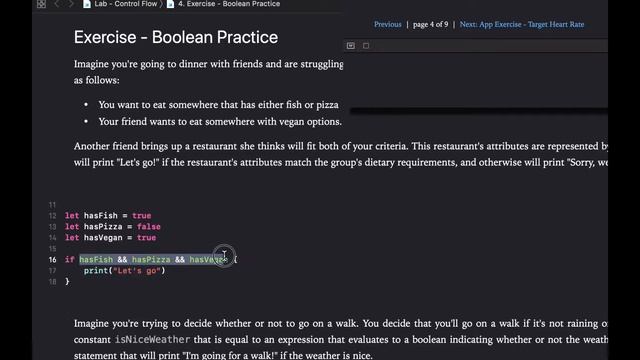The image size is (640, 360).
Task: Click hasPizza in the if condition
Action: tap(151, 260)
